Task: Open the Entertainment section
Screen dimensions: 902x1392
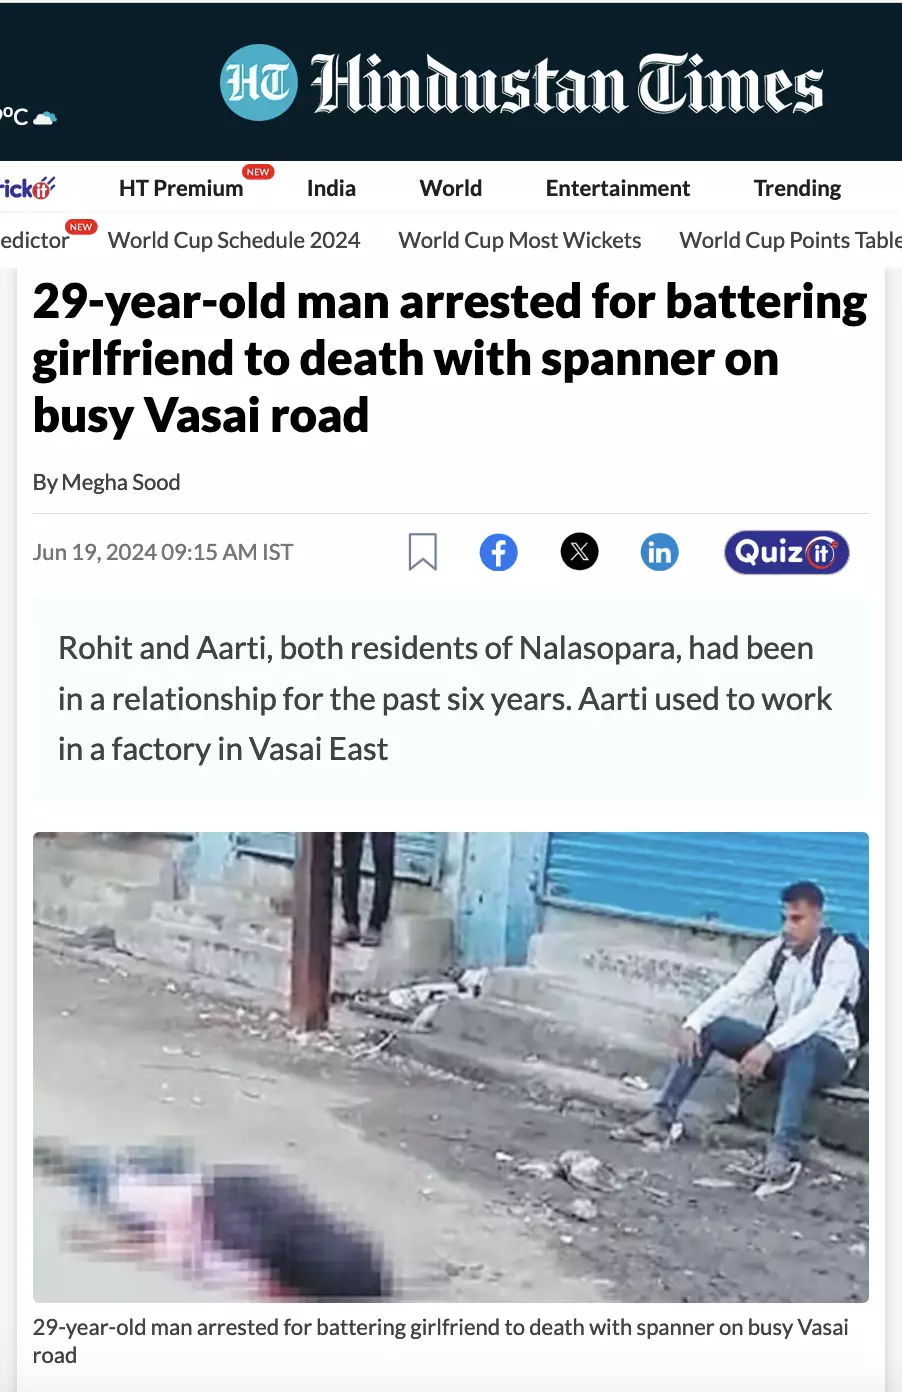Action: coord(618,188)
